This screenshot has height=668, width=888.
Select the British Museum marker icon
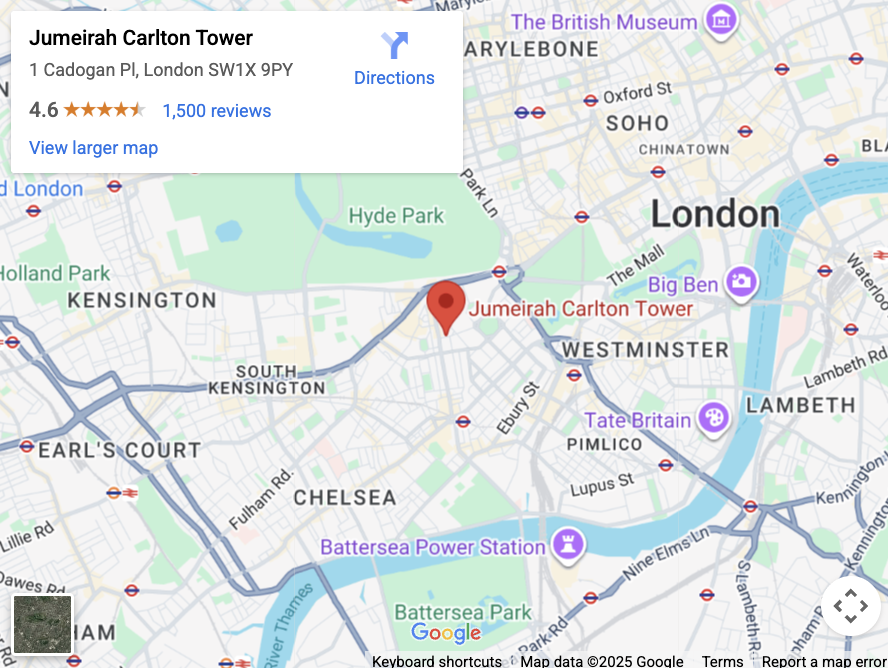pyautogui.click(x=721, y=21)
